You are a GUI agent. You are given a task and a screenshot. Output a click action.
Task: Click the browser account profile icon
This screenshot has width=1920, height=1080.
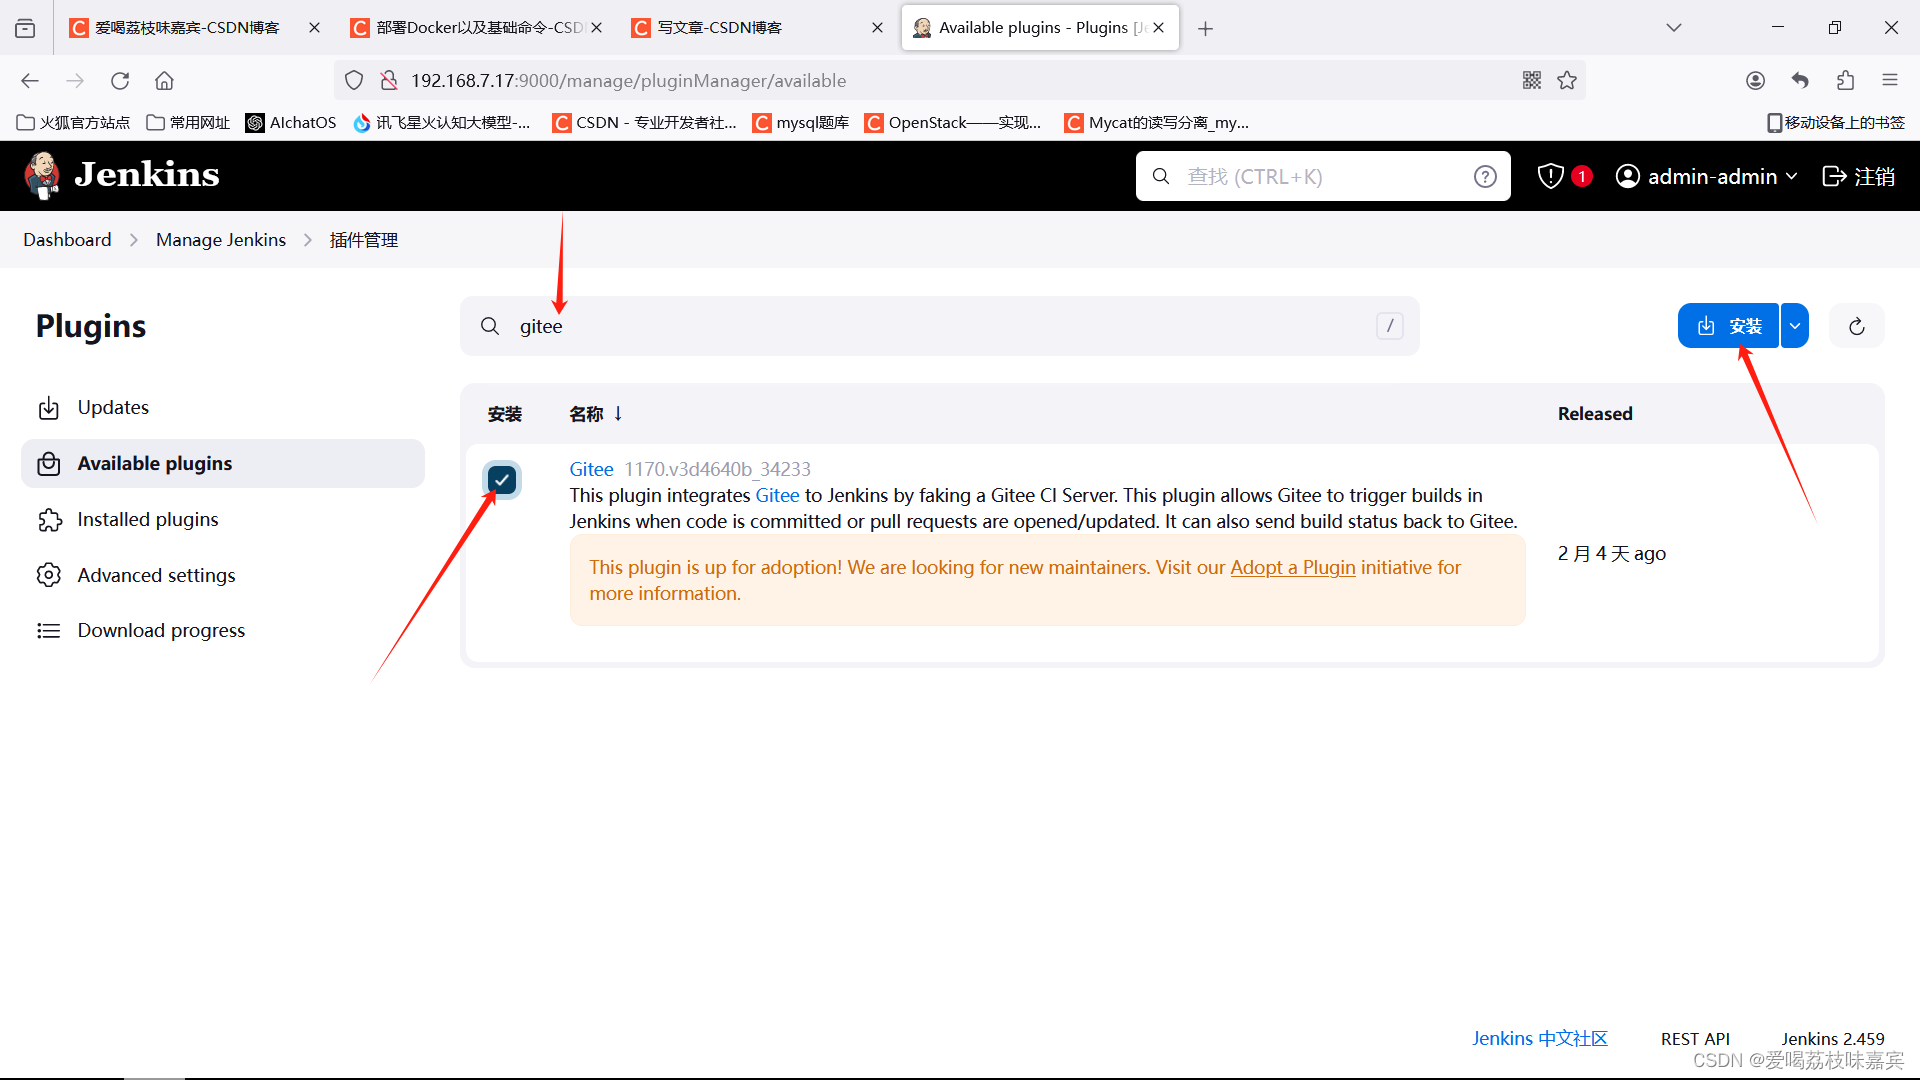click(1755, 80)
